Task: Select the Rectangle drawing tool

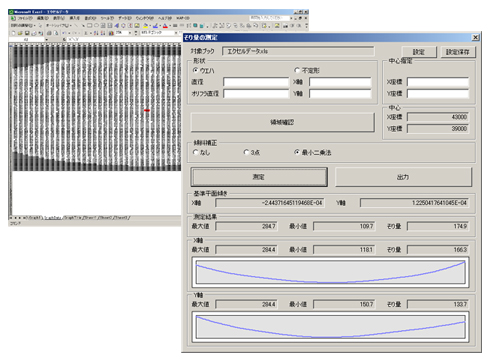Action: pos(89,25)
